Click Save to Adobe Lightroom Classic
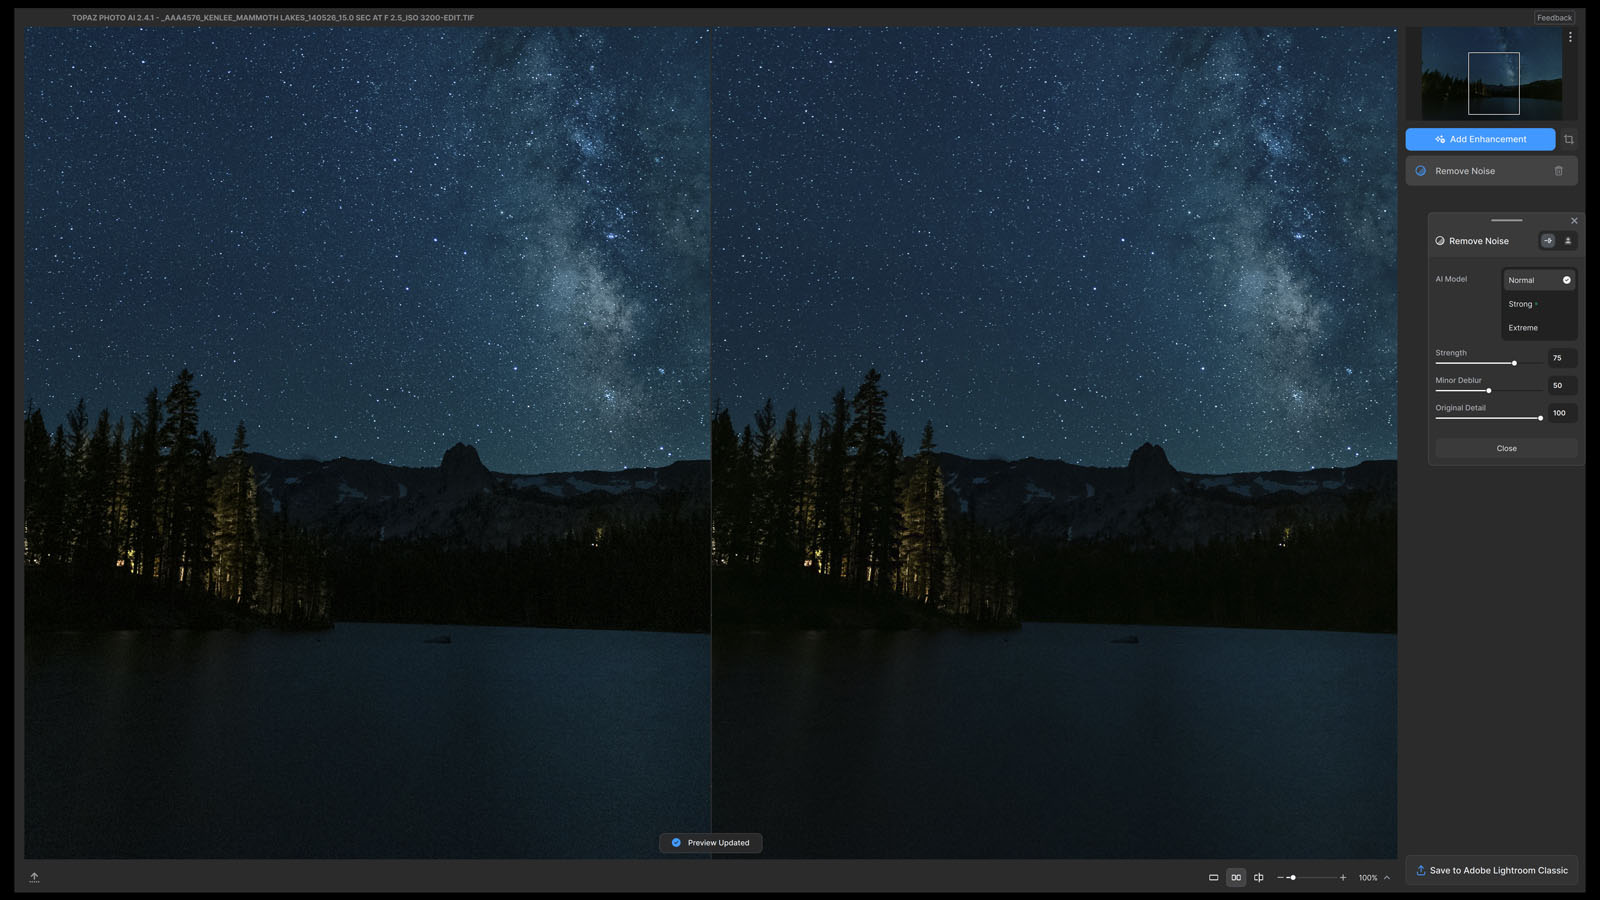This screenshot has width=1600, height=900. [x=1491, y=871]
